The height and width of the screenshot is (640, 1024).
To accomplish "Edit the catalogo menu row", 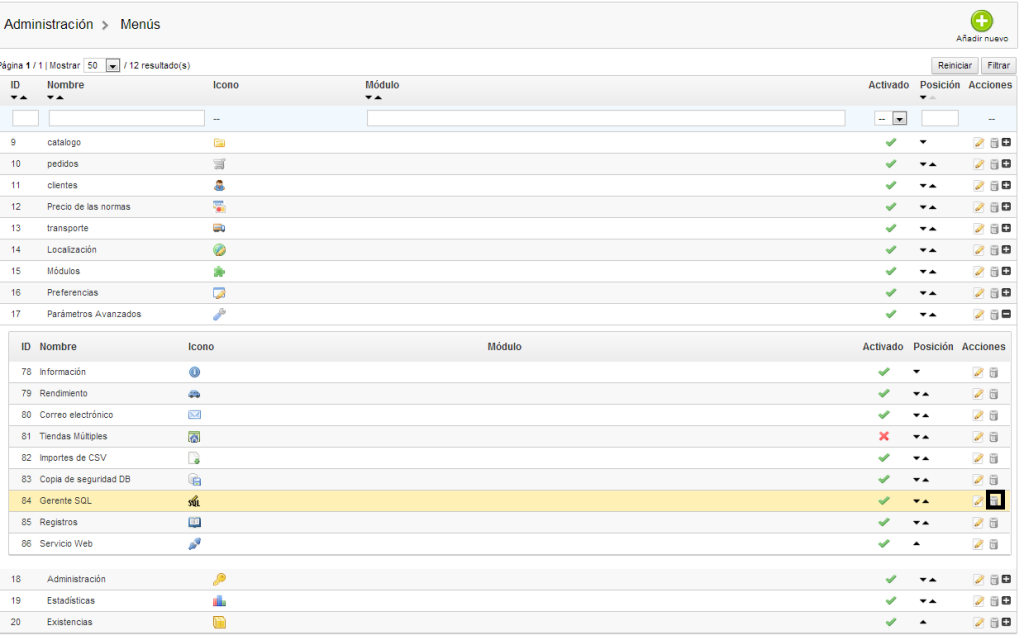I will tap(979, 143).
